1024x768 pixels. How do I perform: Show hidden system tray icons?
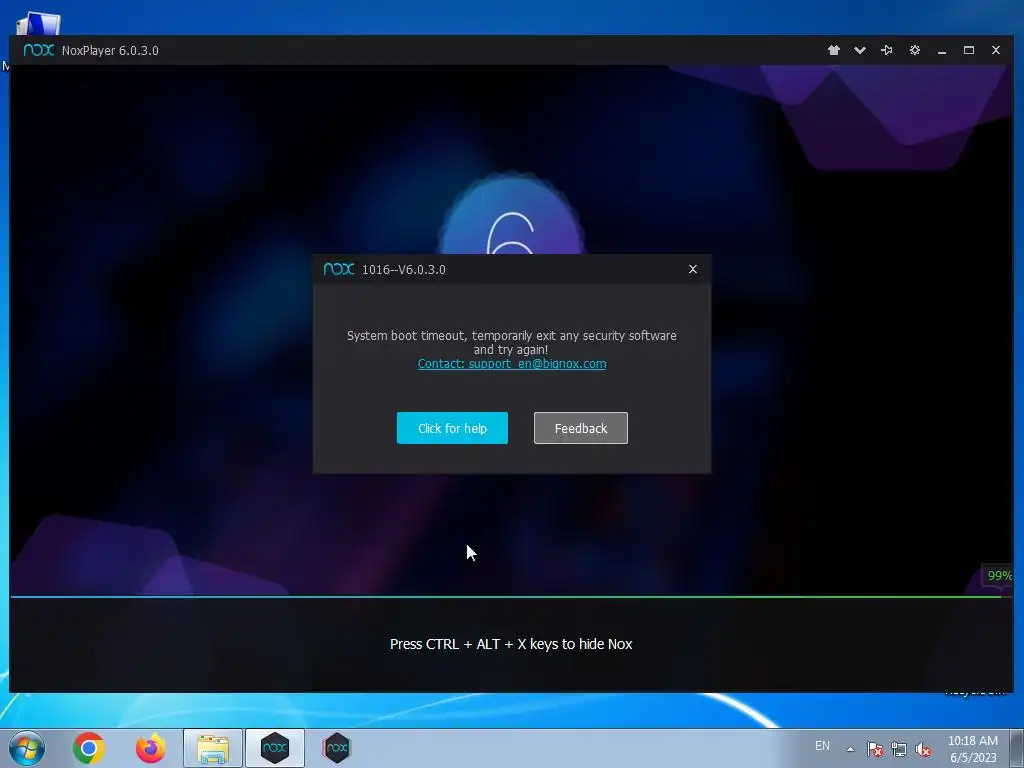pos(850,749)
